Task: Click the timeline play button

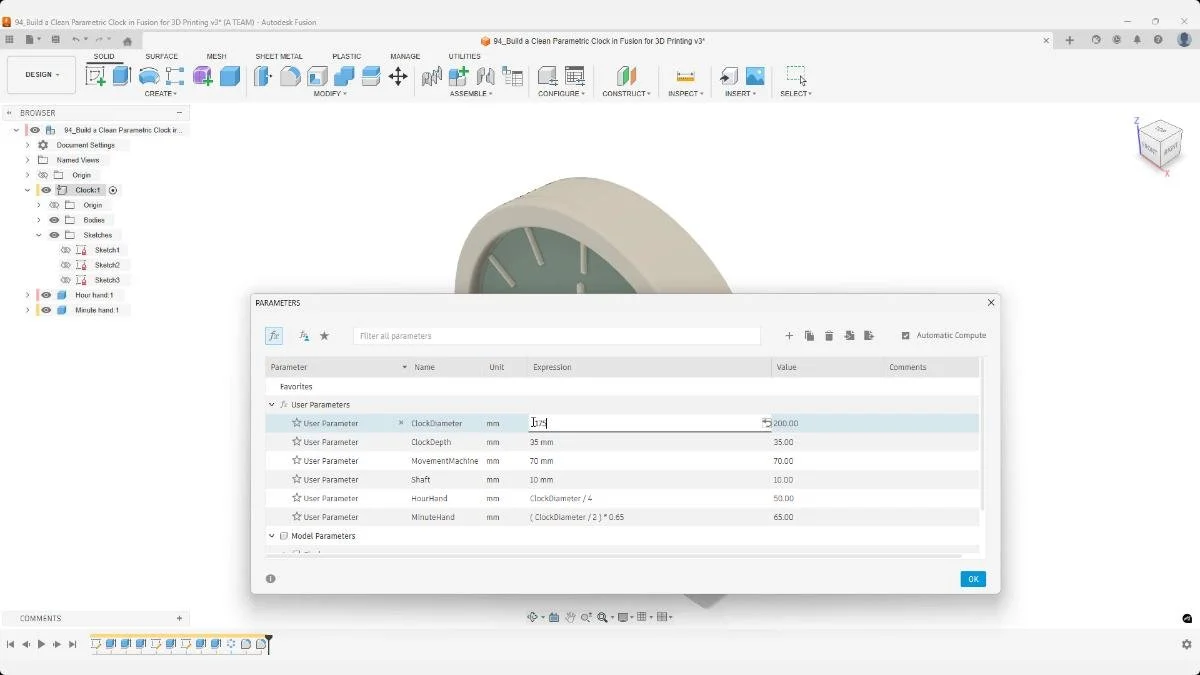Action: [41, 645]
